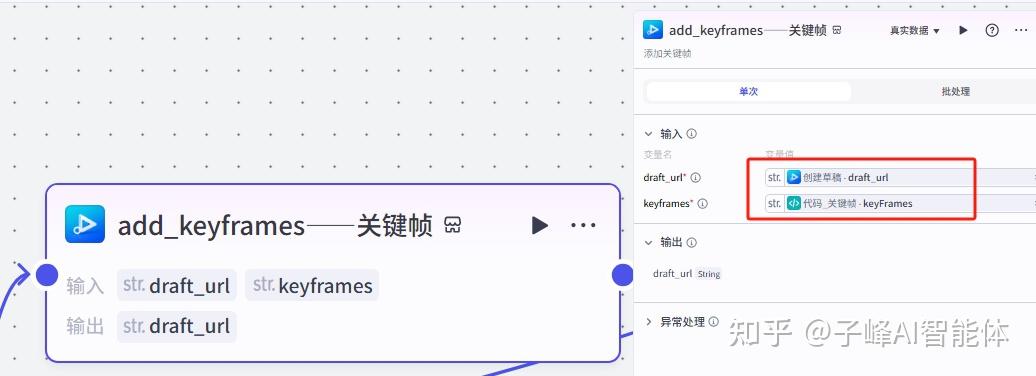
Task: Click the info icon next to 输出
Action: point(692,243)
